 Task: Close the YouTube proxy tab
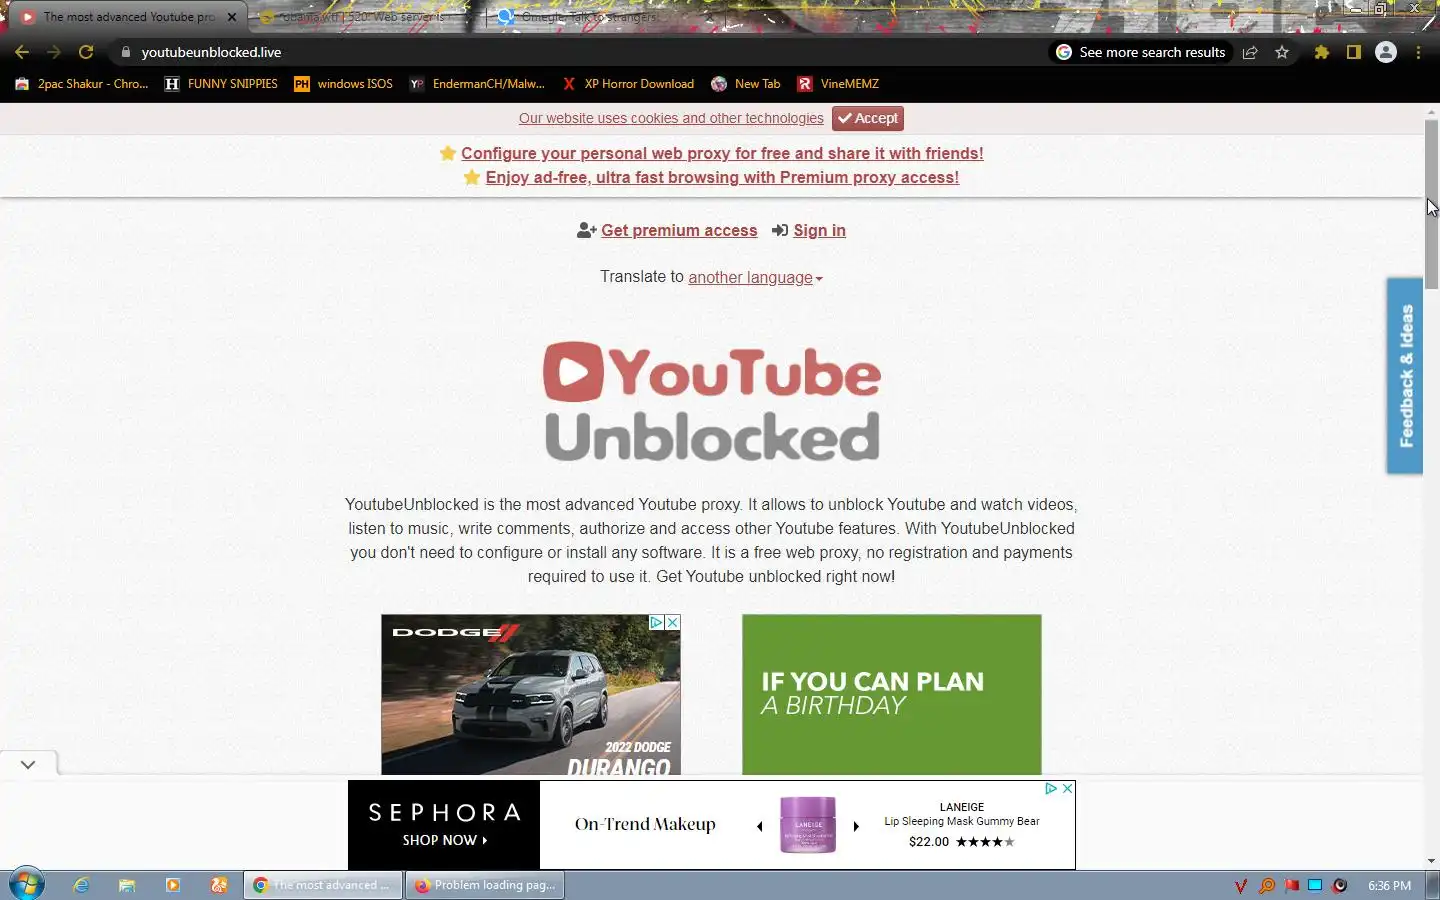pyautogui.click(x=232, y=17)
